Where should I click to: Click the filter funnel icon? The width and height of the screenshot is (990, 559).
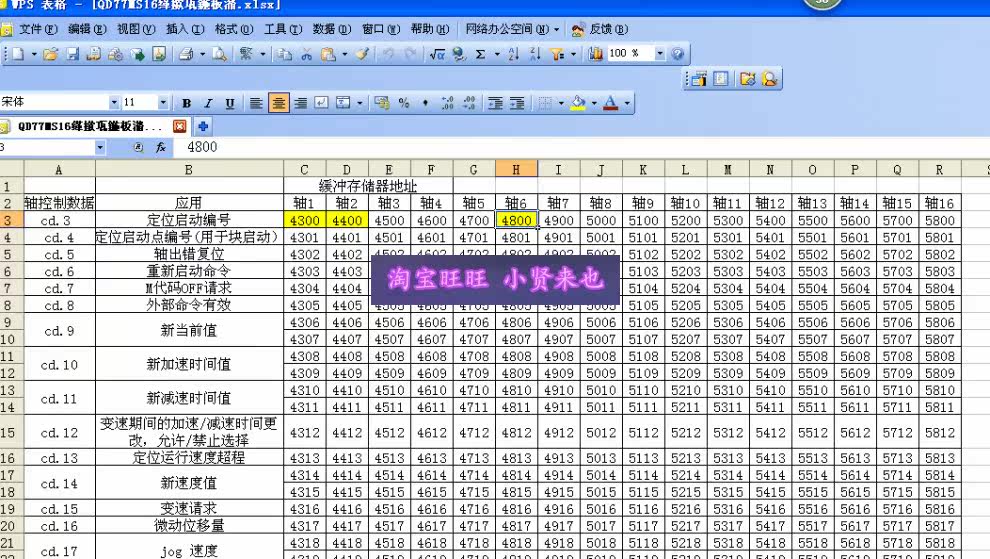coord(557,54)
